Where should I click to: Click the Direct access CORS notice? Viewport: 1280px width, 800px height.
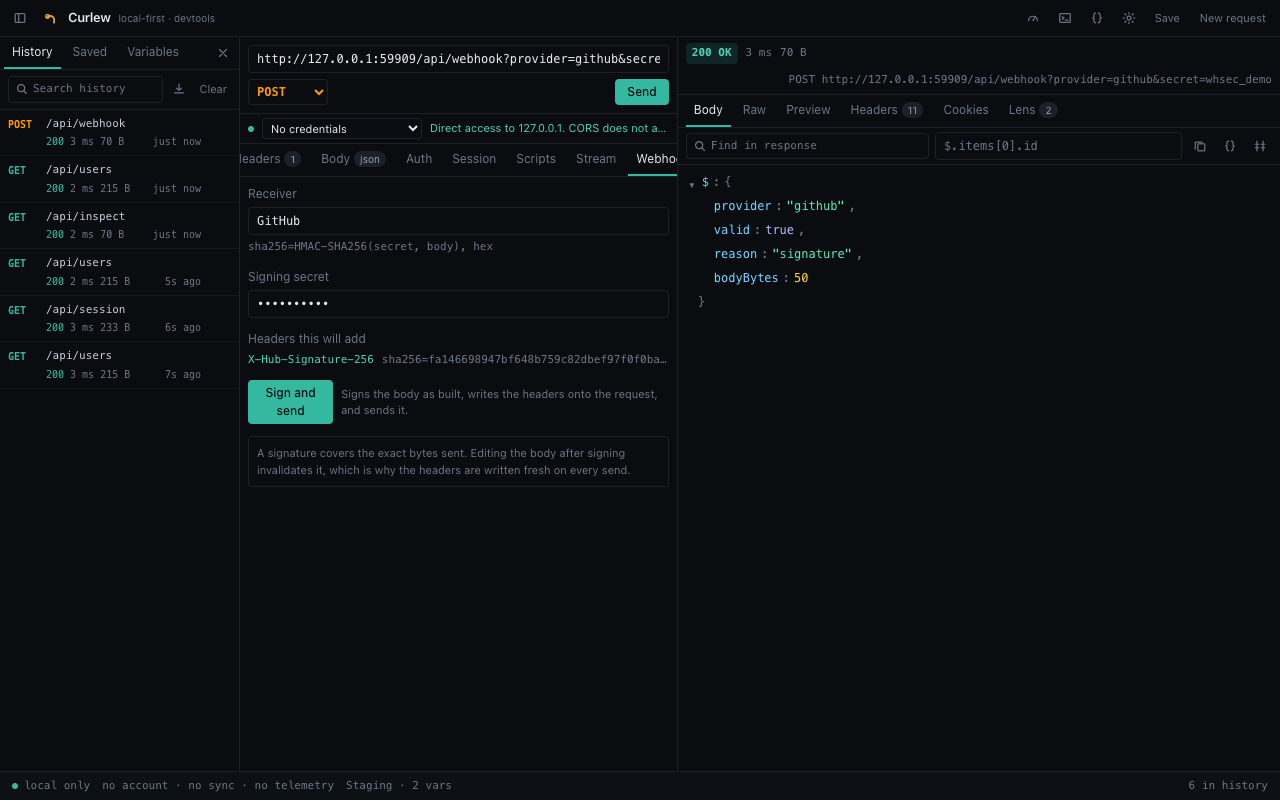point(548,128)
